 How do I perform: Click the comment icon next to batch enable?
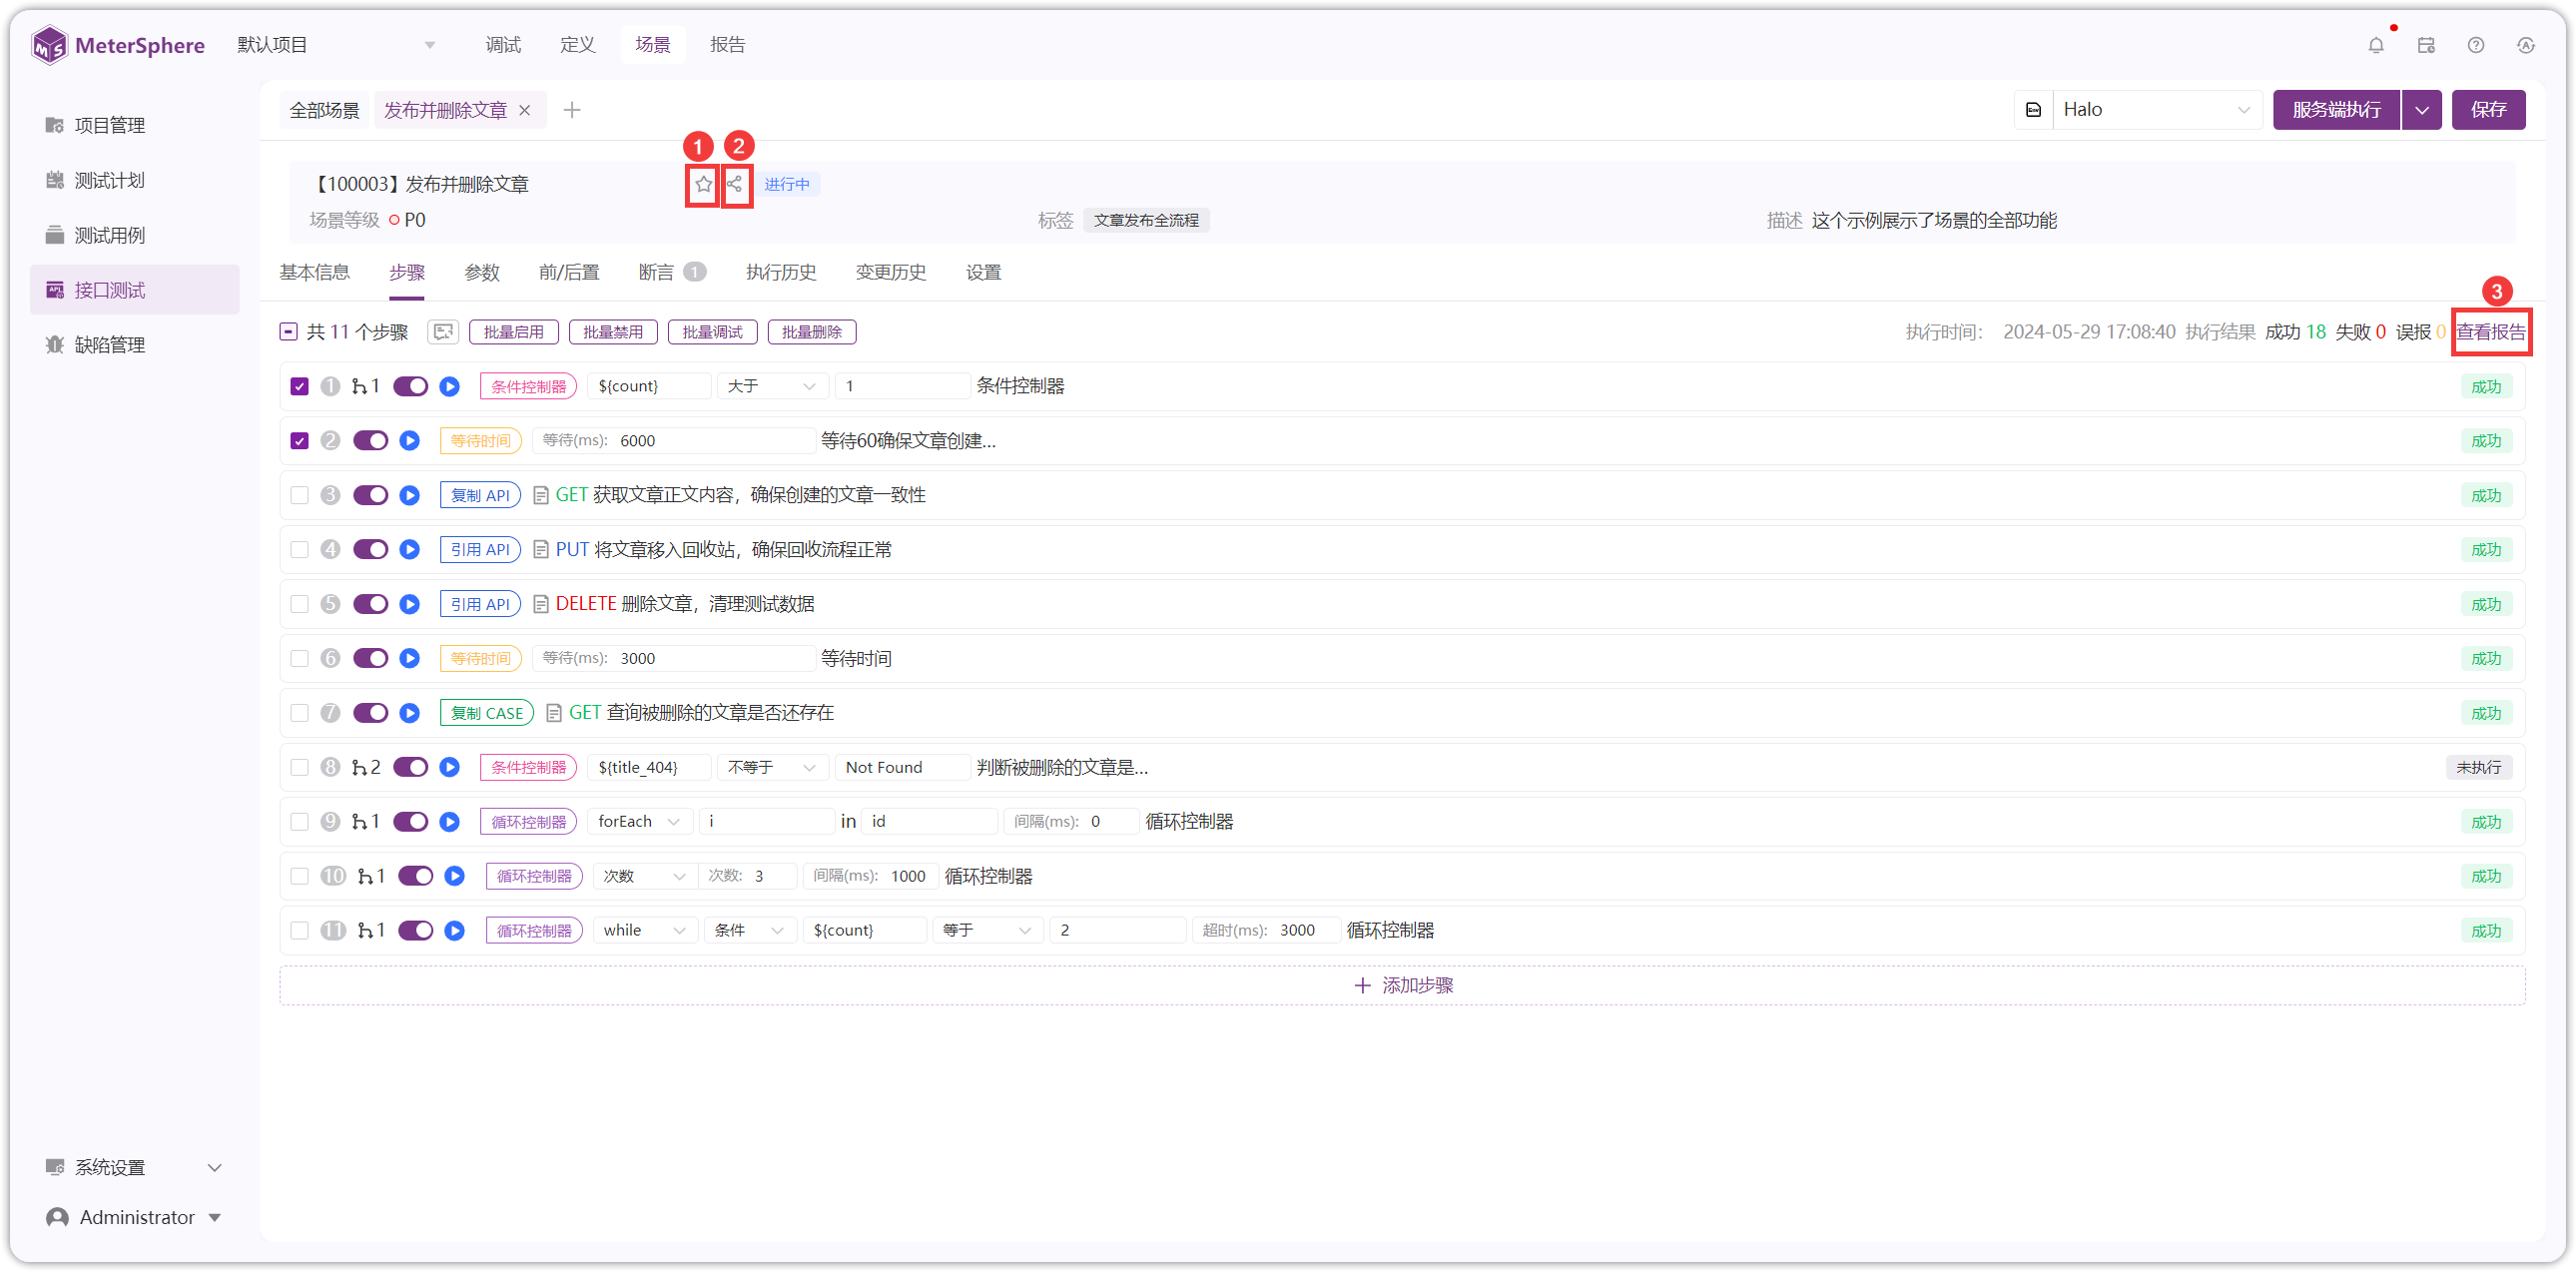pos(443,332)
